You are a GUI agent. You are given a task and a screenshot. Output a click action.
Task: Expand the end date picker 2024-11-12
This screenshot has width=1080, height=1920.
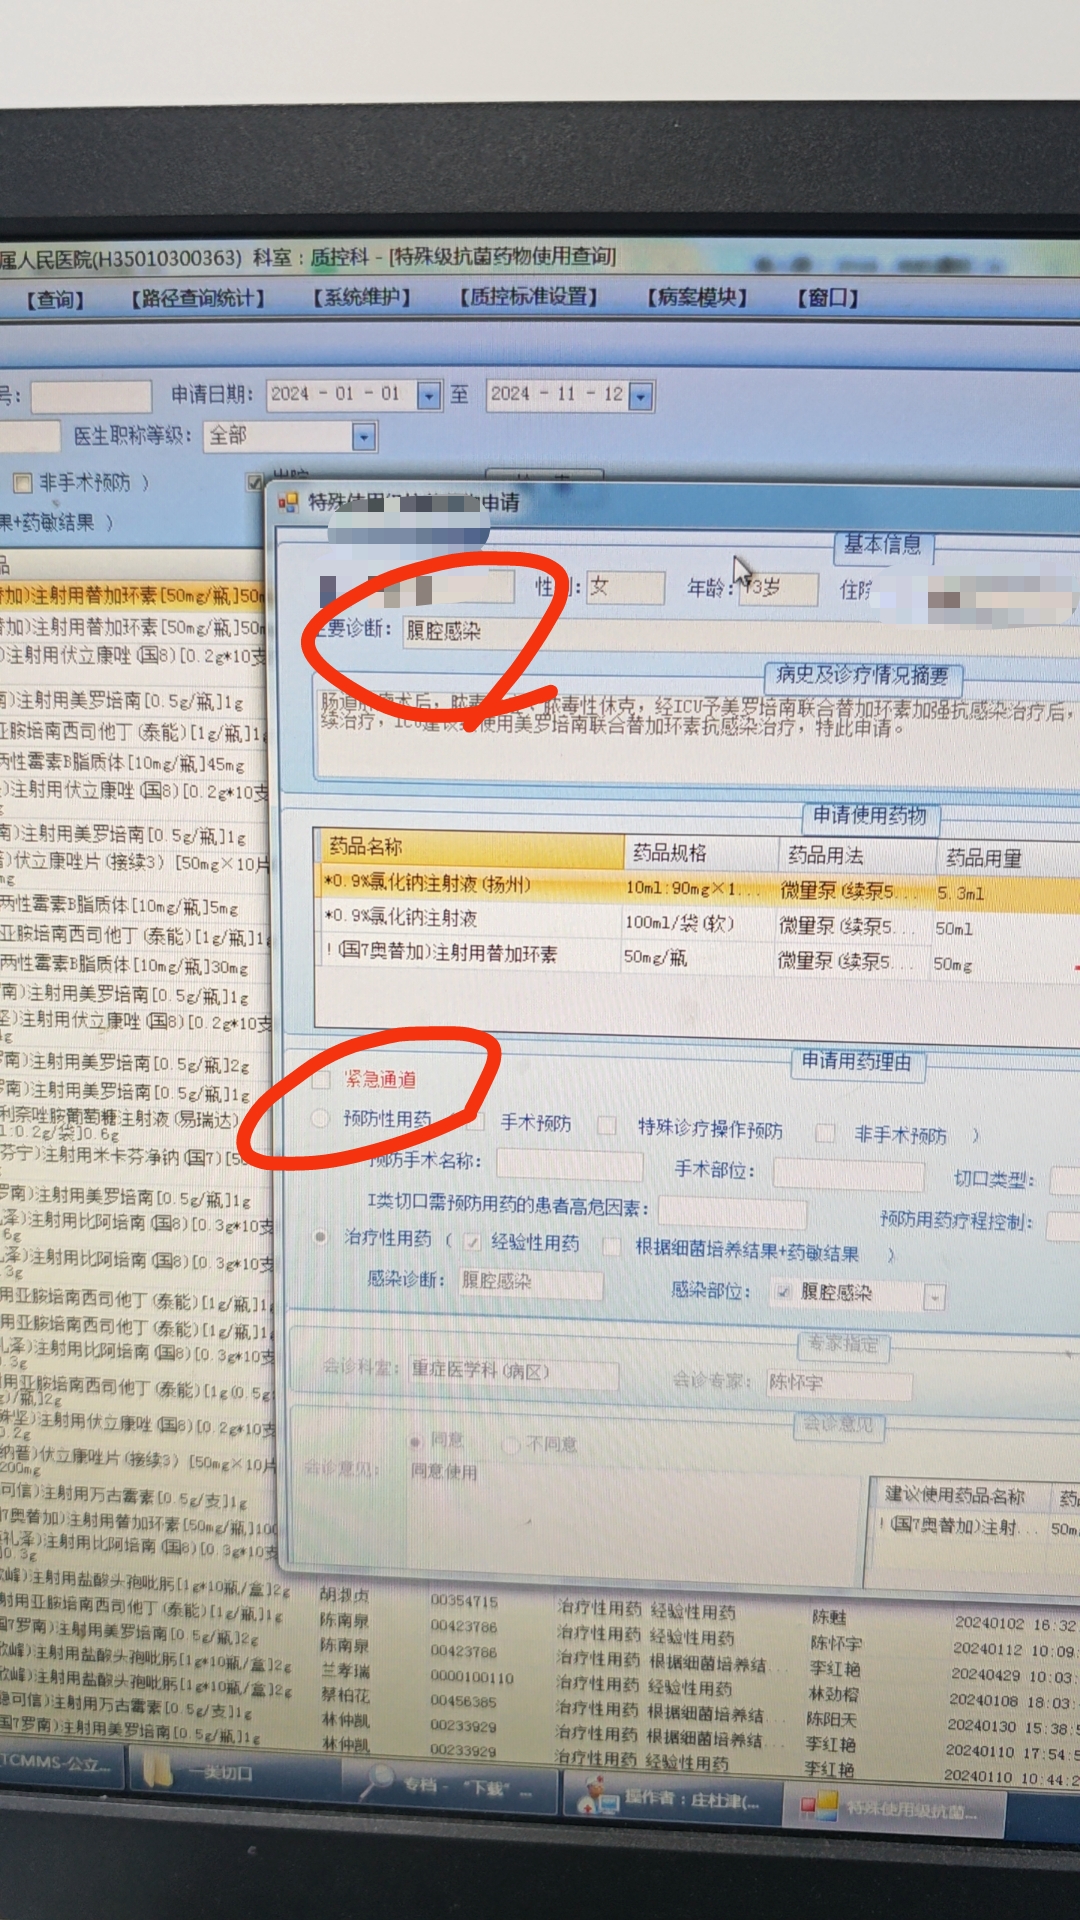pos(641,396)
